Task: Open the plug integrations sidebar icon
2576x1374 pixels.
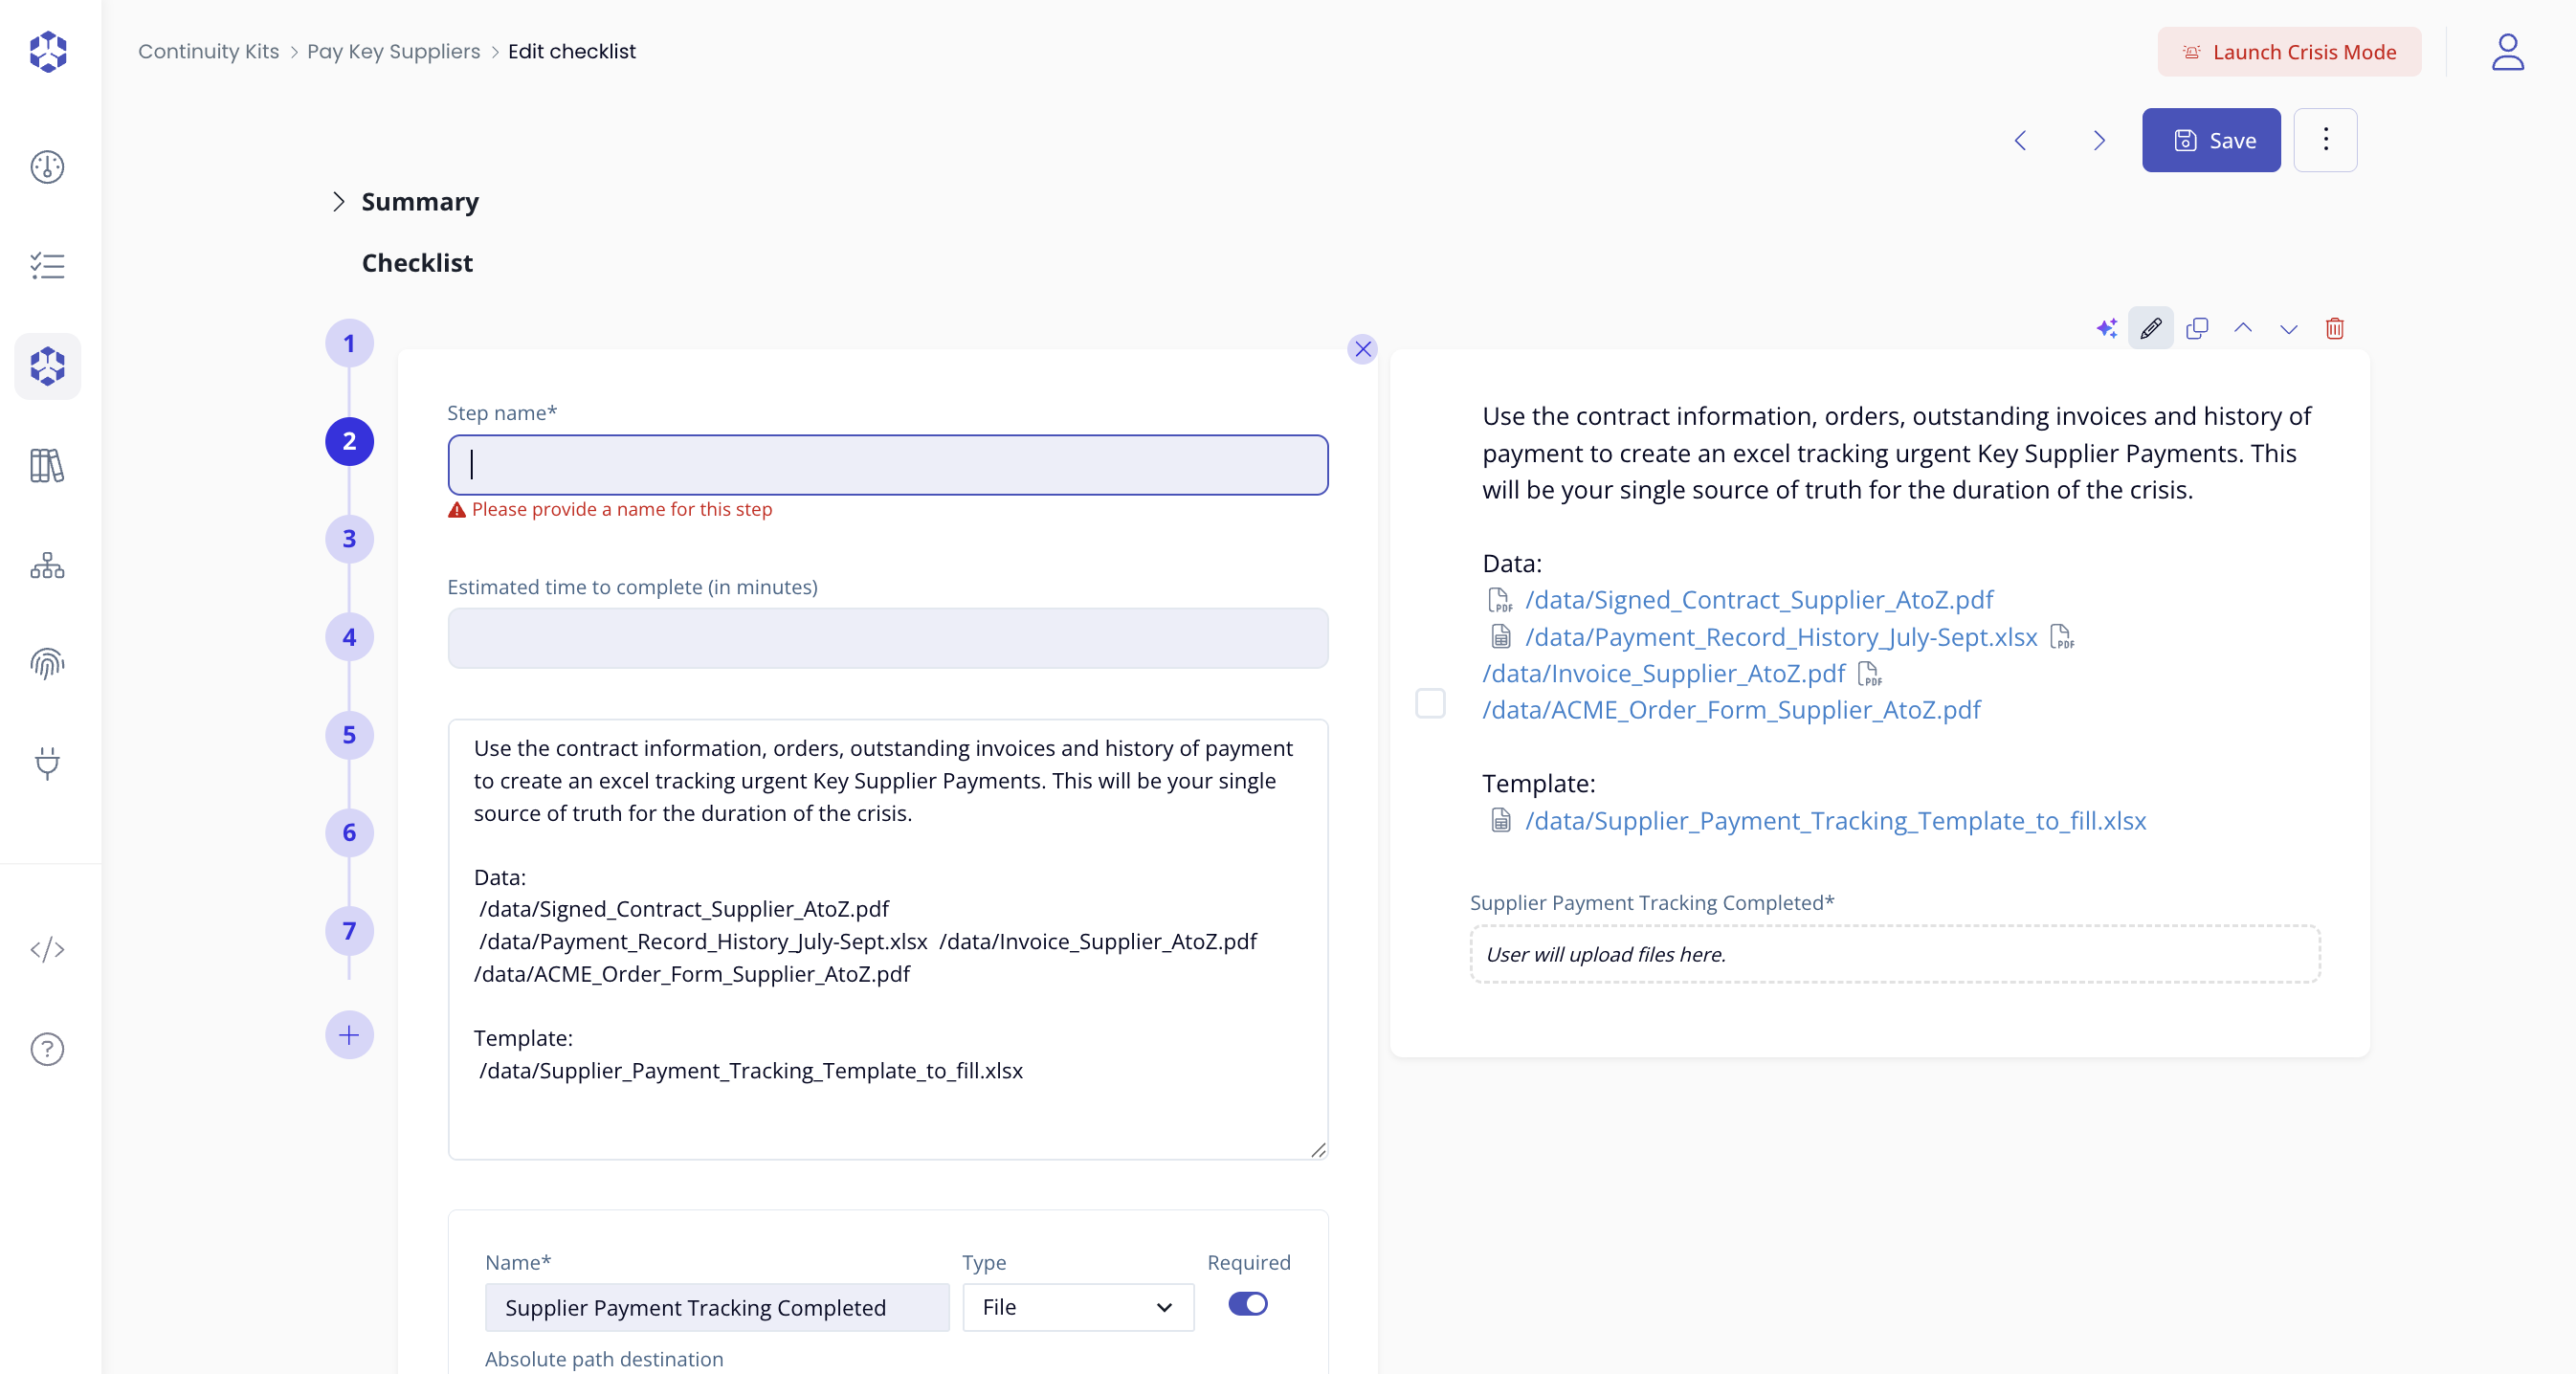Action: (x=47, y=762)
